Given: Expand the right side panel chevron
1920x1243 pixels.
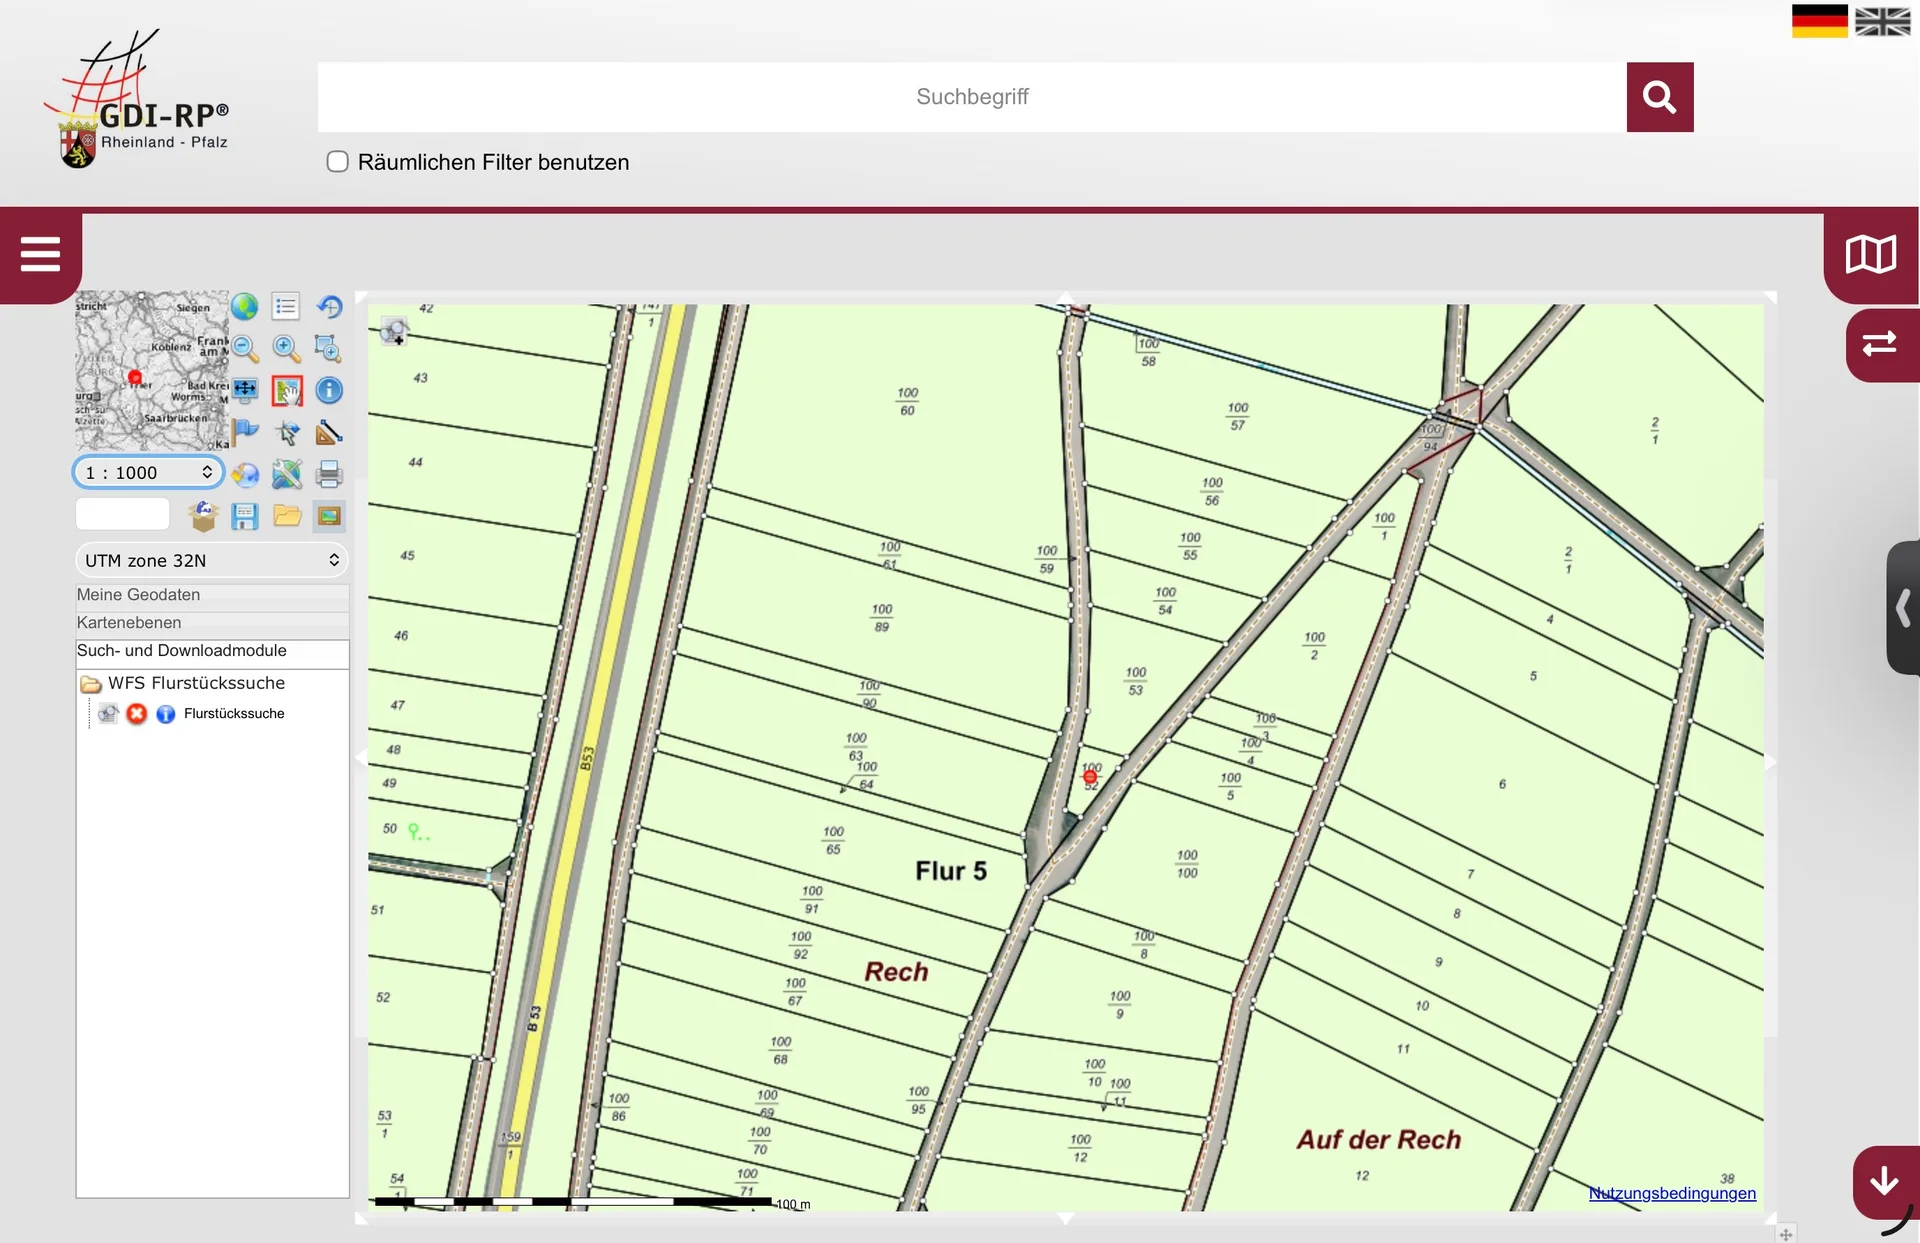Looking at the screenshot, I should coord(1903,607).
